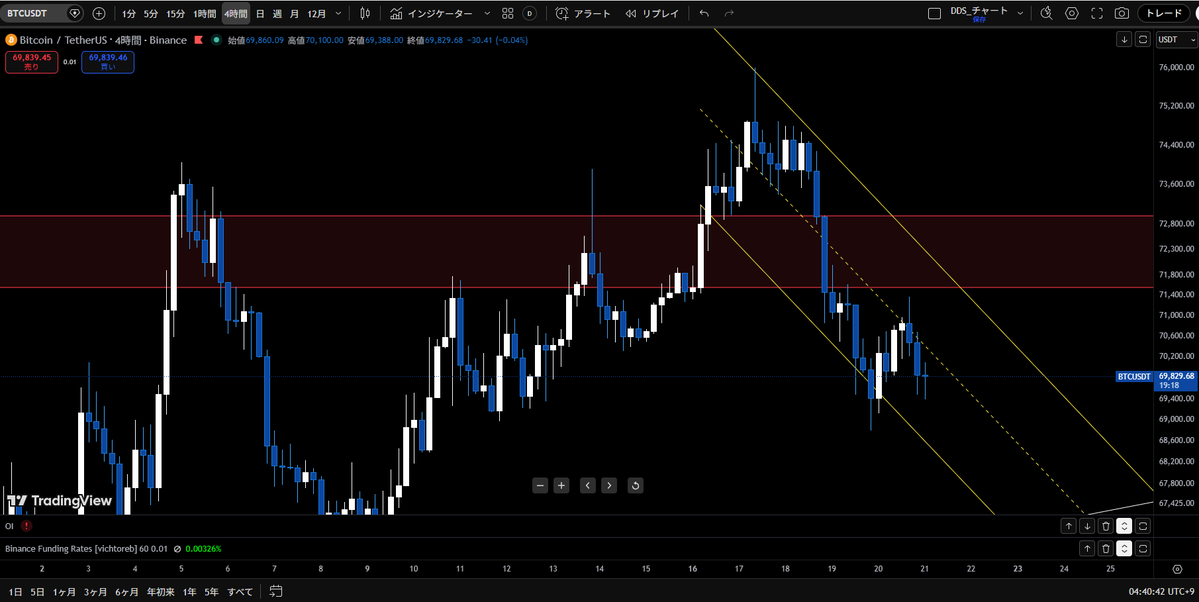Click the green market status dot
The width and height of the screenshot is (1199, 602).
[217, 40]
